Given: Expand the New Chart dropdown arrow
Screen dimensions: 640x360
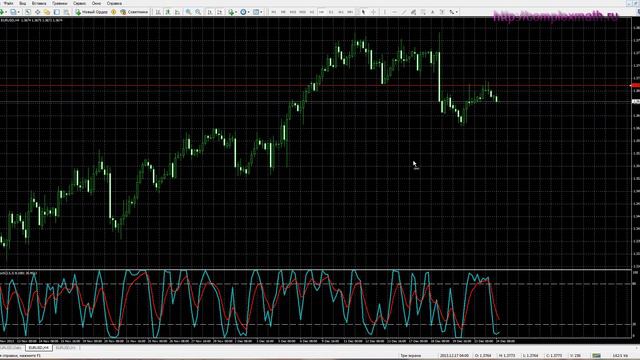Looking at the screenshot, I should [x=7, y=12].
